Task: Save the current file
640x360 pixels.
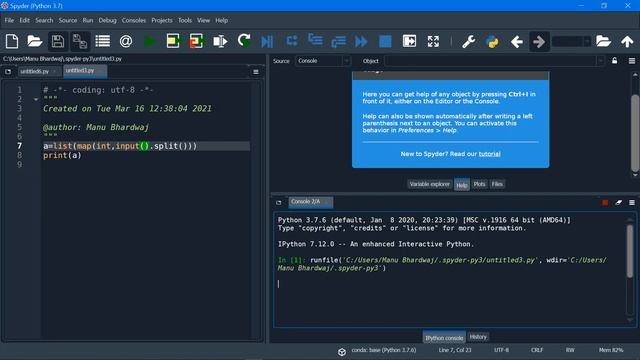Action: tap(58, 41)
